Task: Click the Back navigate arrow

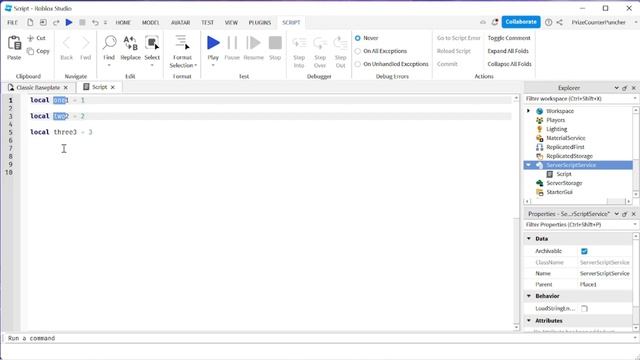Action: pos(67,43)
